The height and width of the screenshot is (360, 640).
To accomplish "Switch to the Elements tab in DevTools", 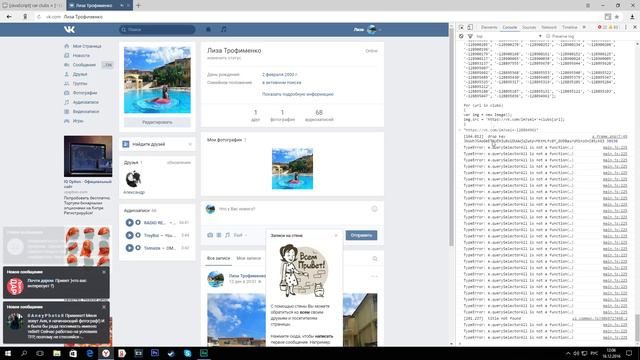I will [489, 27].
